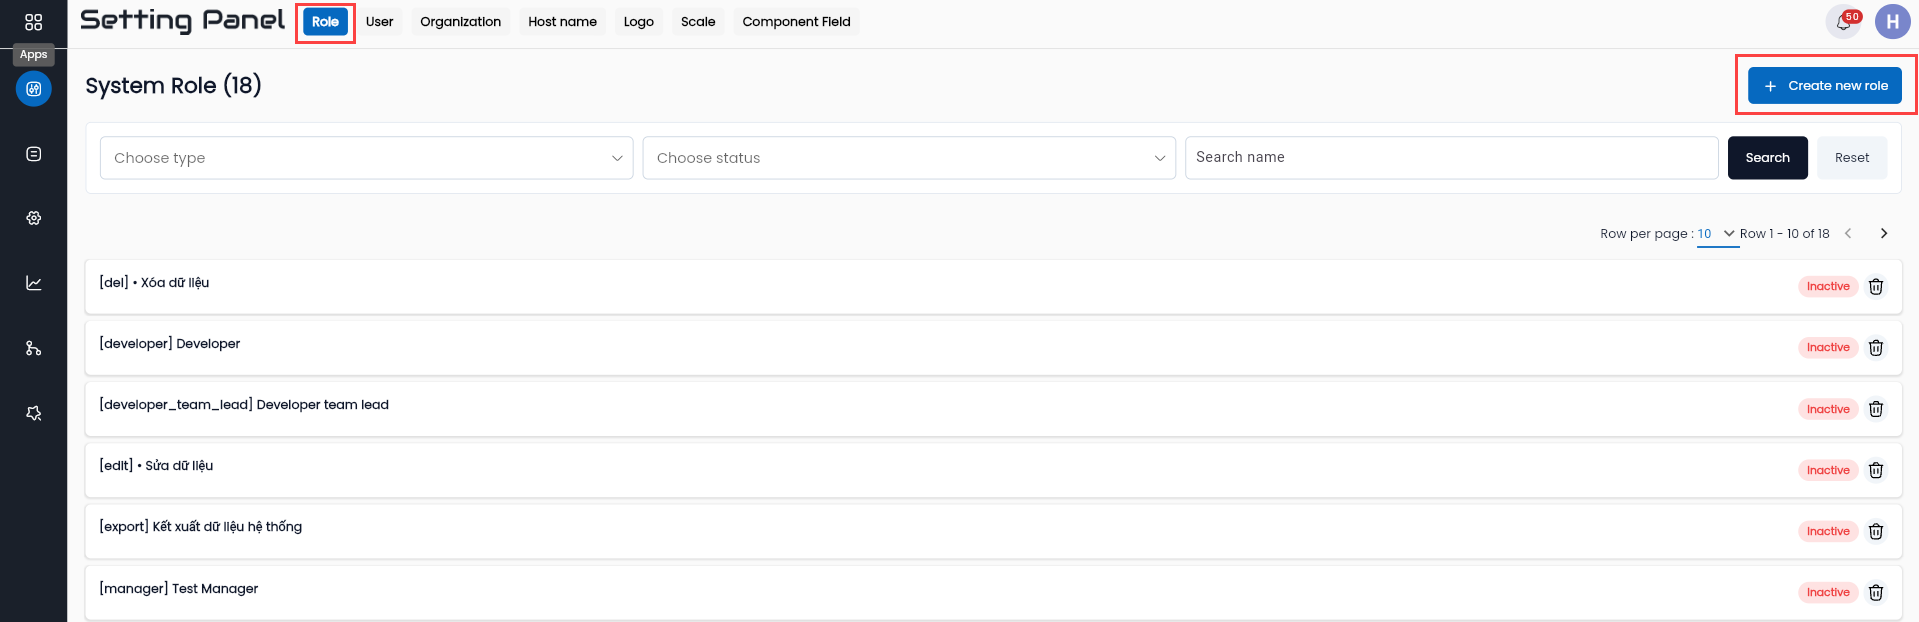Open the Apps grid menu icon
The width and height of the screenshot is (1919, 622).
pos(33,22)
